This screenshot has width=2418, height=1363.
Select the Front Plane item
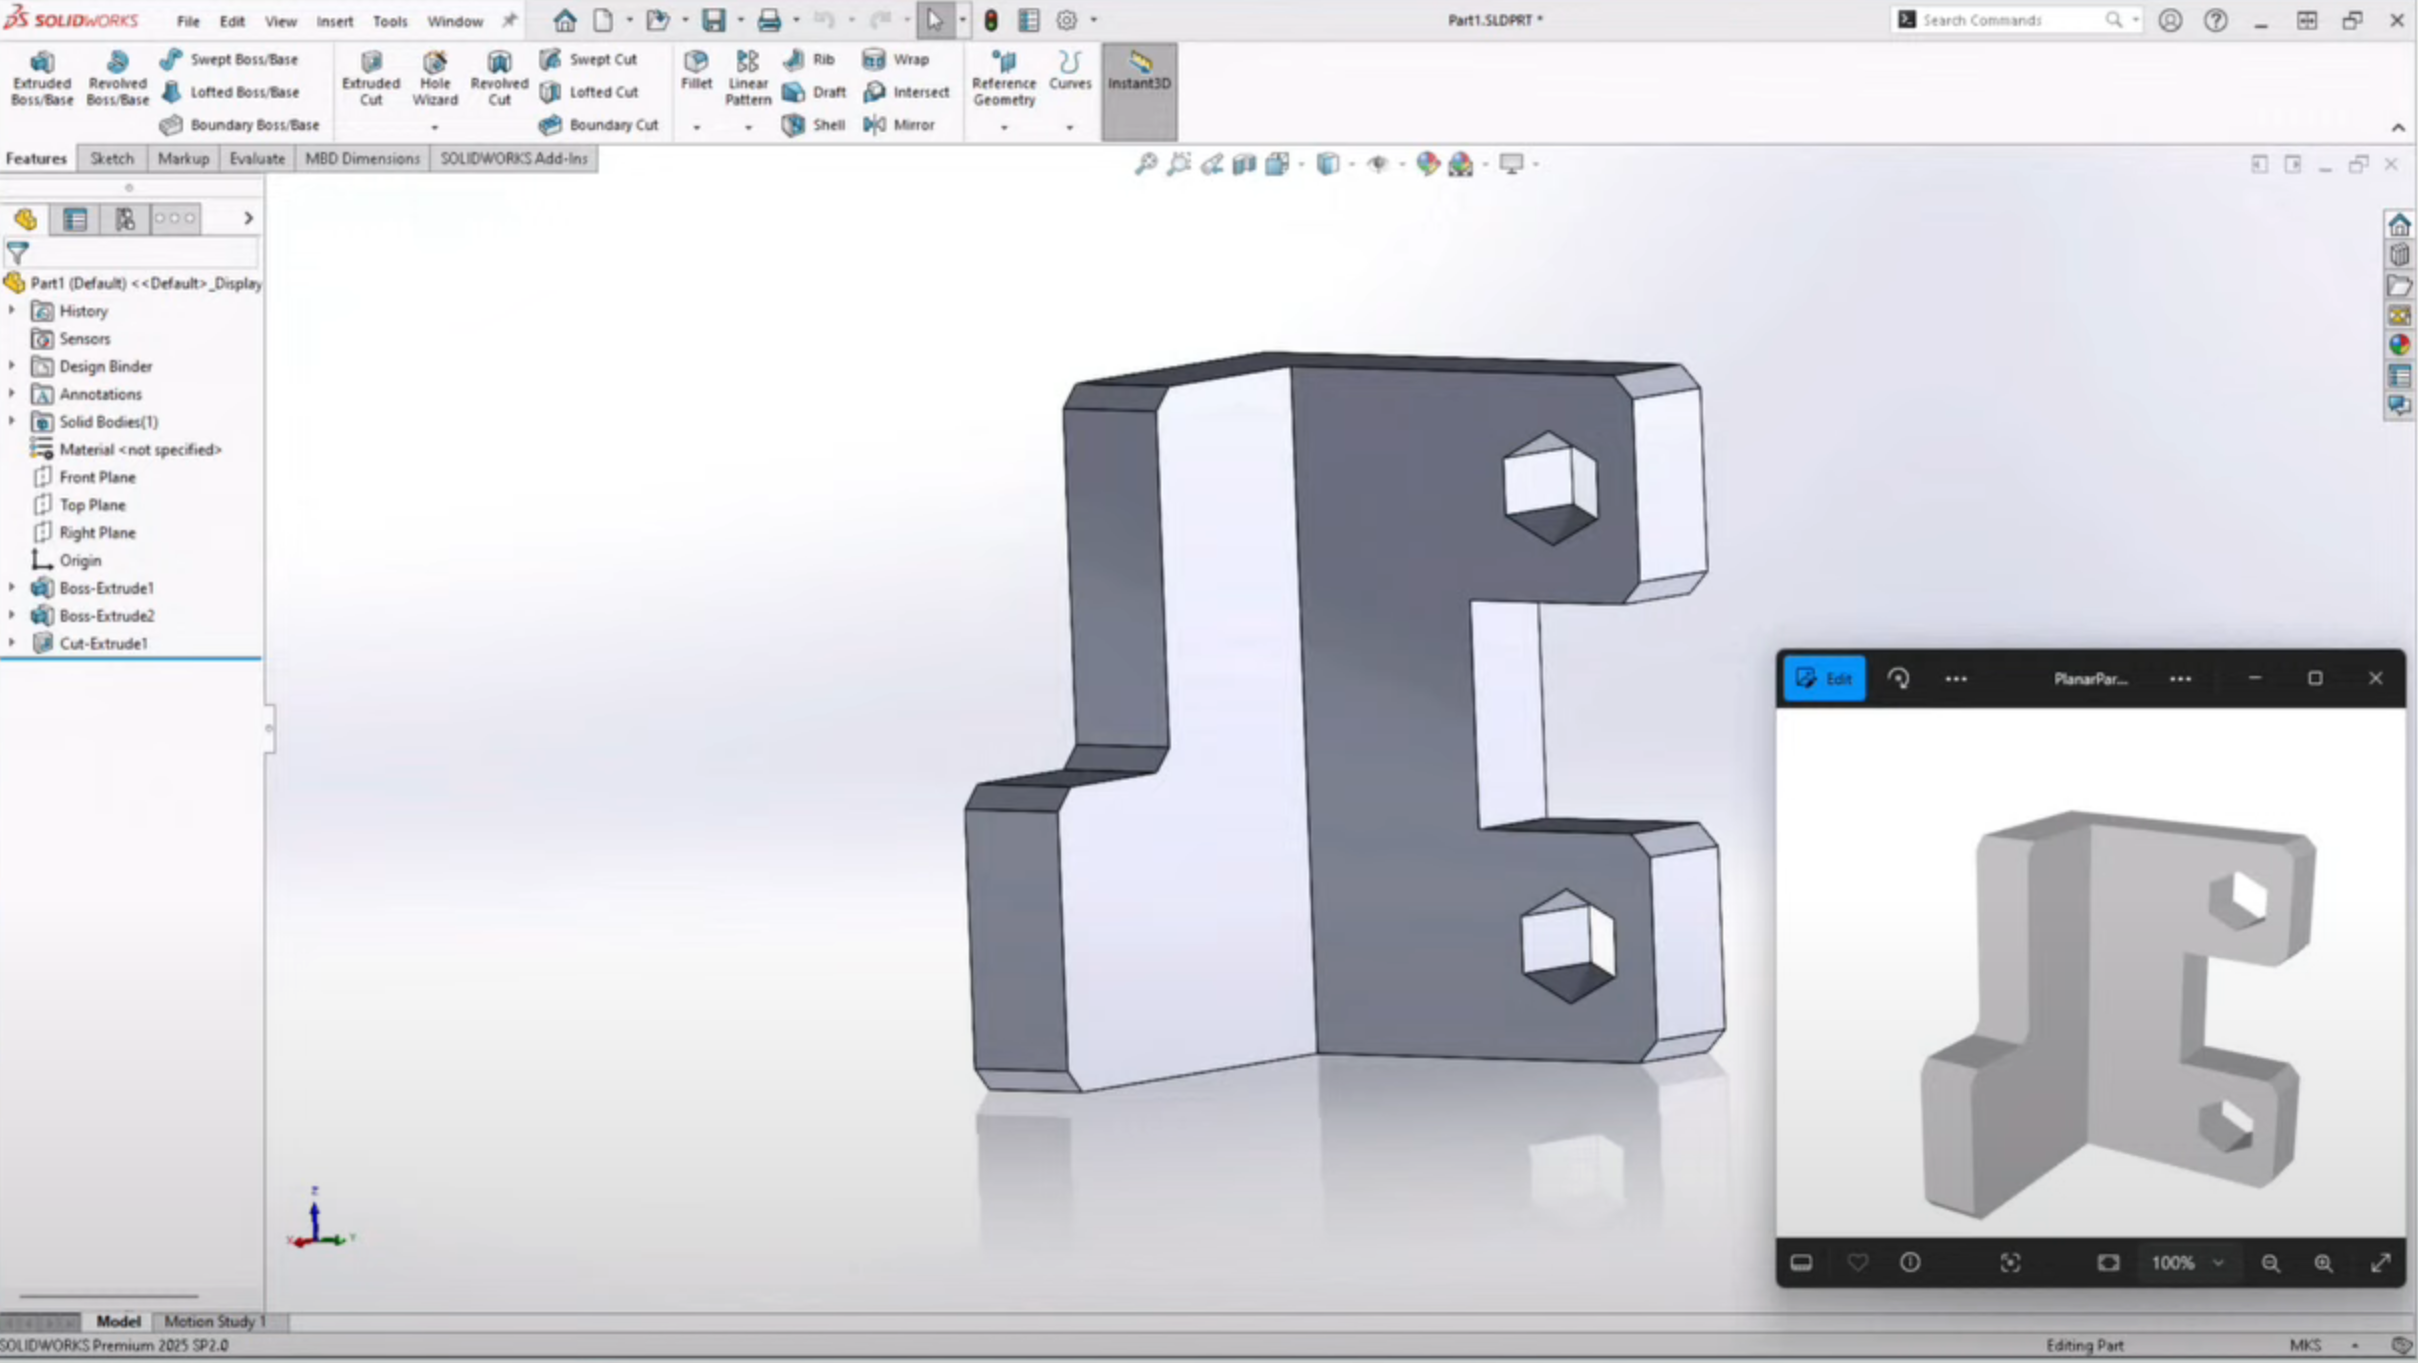coord(96,477)
